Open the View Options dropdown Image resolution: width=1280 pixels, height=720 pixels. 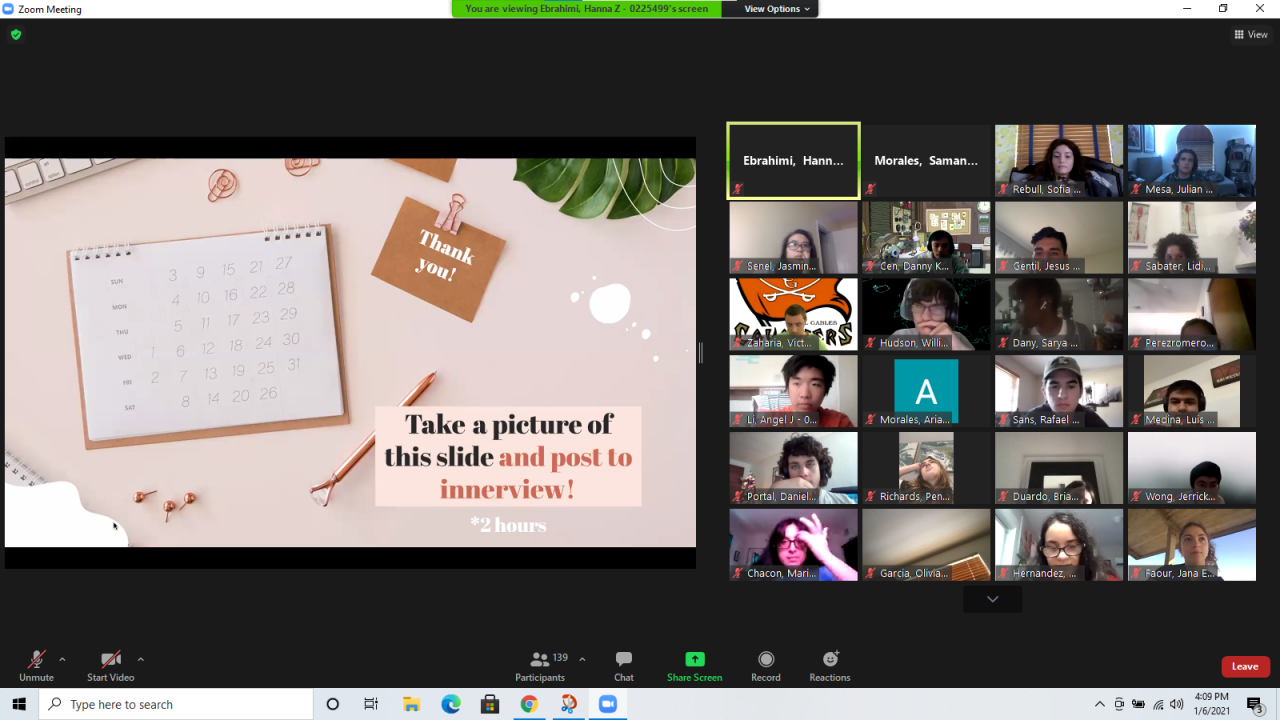coord(777,9)
